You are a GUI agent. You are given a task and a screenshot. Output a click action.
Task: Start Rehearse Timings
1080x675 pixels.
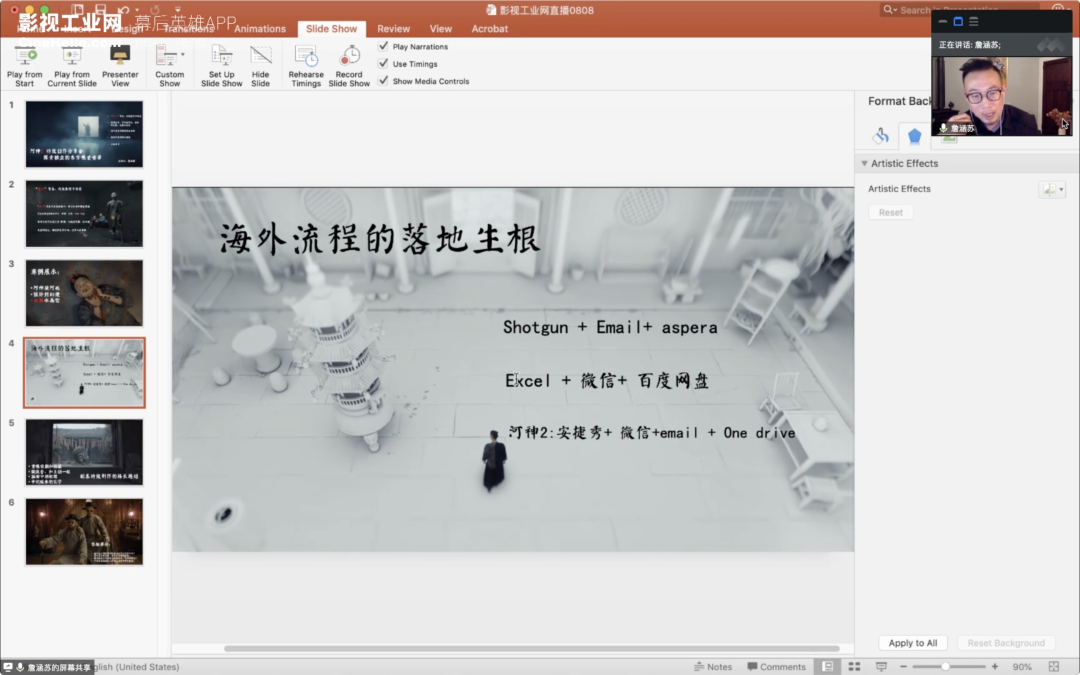(x=306, y=66)
